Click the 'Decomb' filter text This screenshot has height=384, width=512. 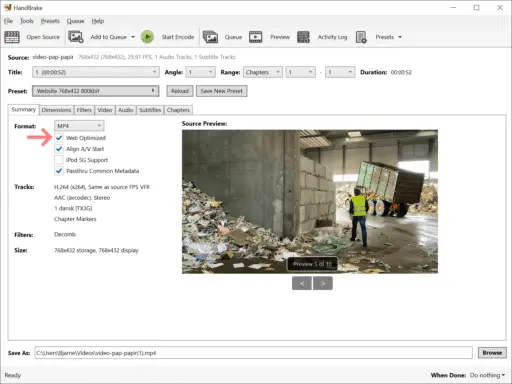click(65, 234)
